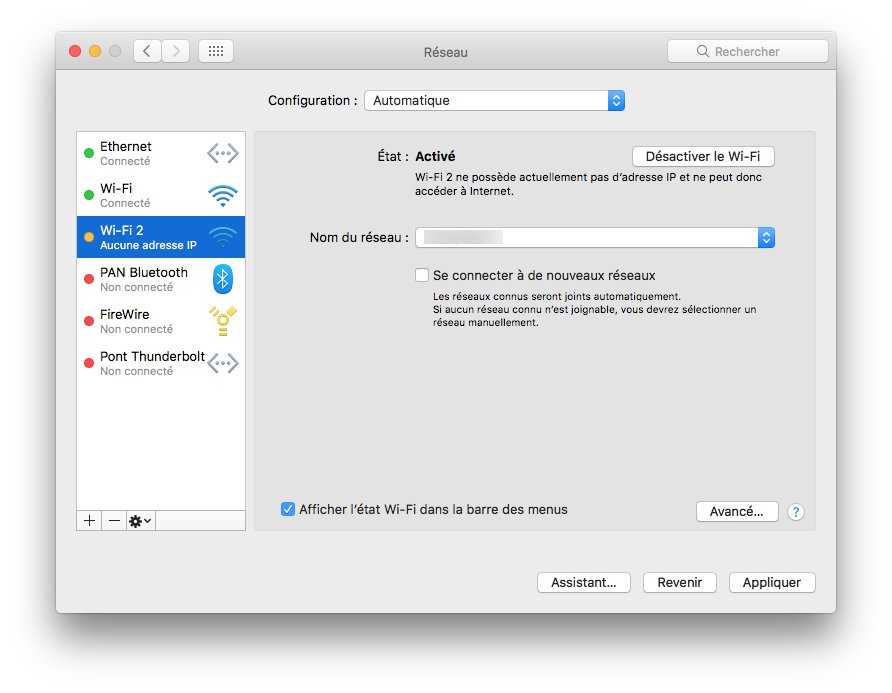
Task: Select the FireWire service
Action: (161, 321)
